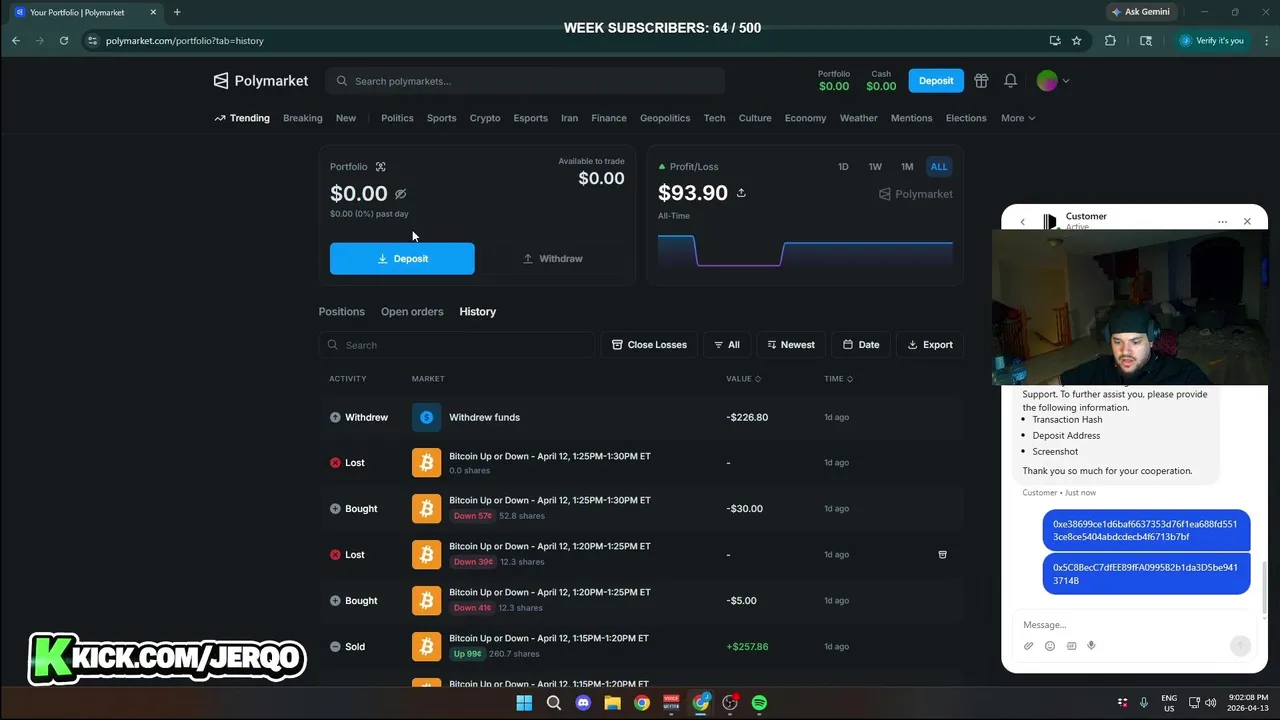
Task: Click the microphone icon in chat
Action: (1091, 646)
